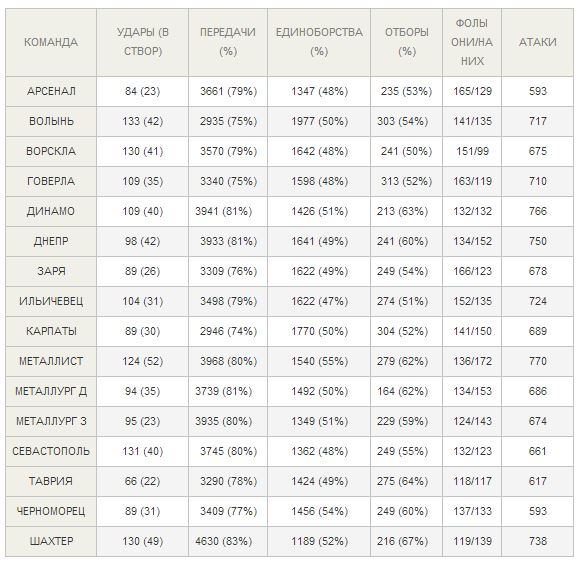The image size is (580, 564).
Task: Click the ШАХТЕР team name cell
Action: click(51, 541)
